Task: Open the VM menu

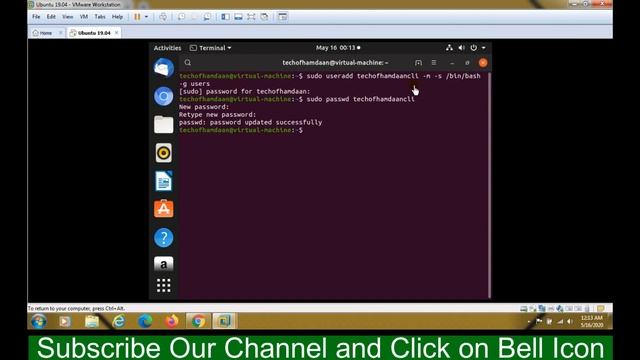Action: [x=84, y=17]
